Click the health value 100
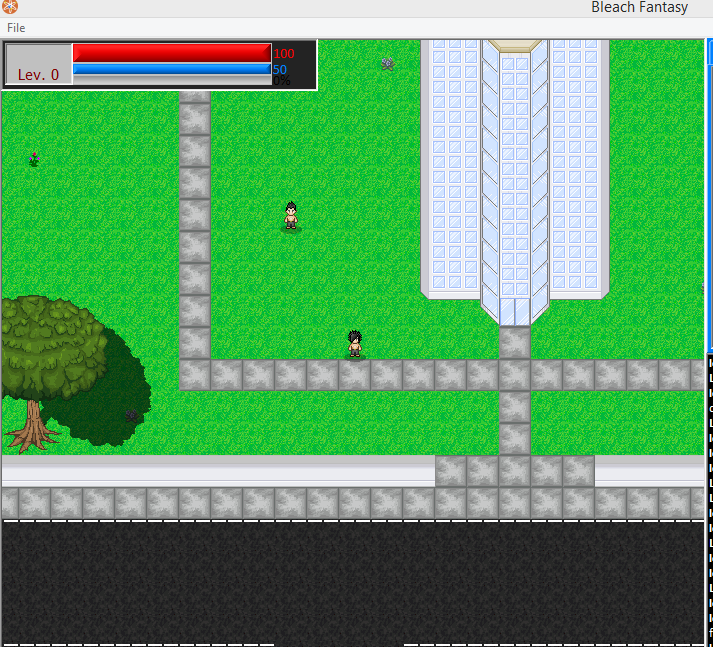Viewport: 713px width, 647px height. point(284,54)
